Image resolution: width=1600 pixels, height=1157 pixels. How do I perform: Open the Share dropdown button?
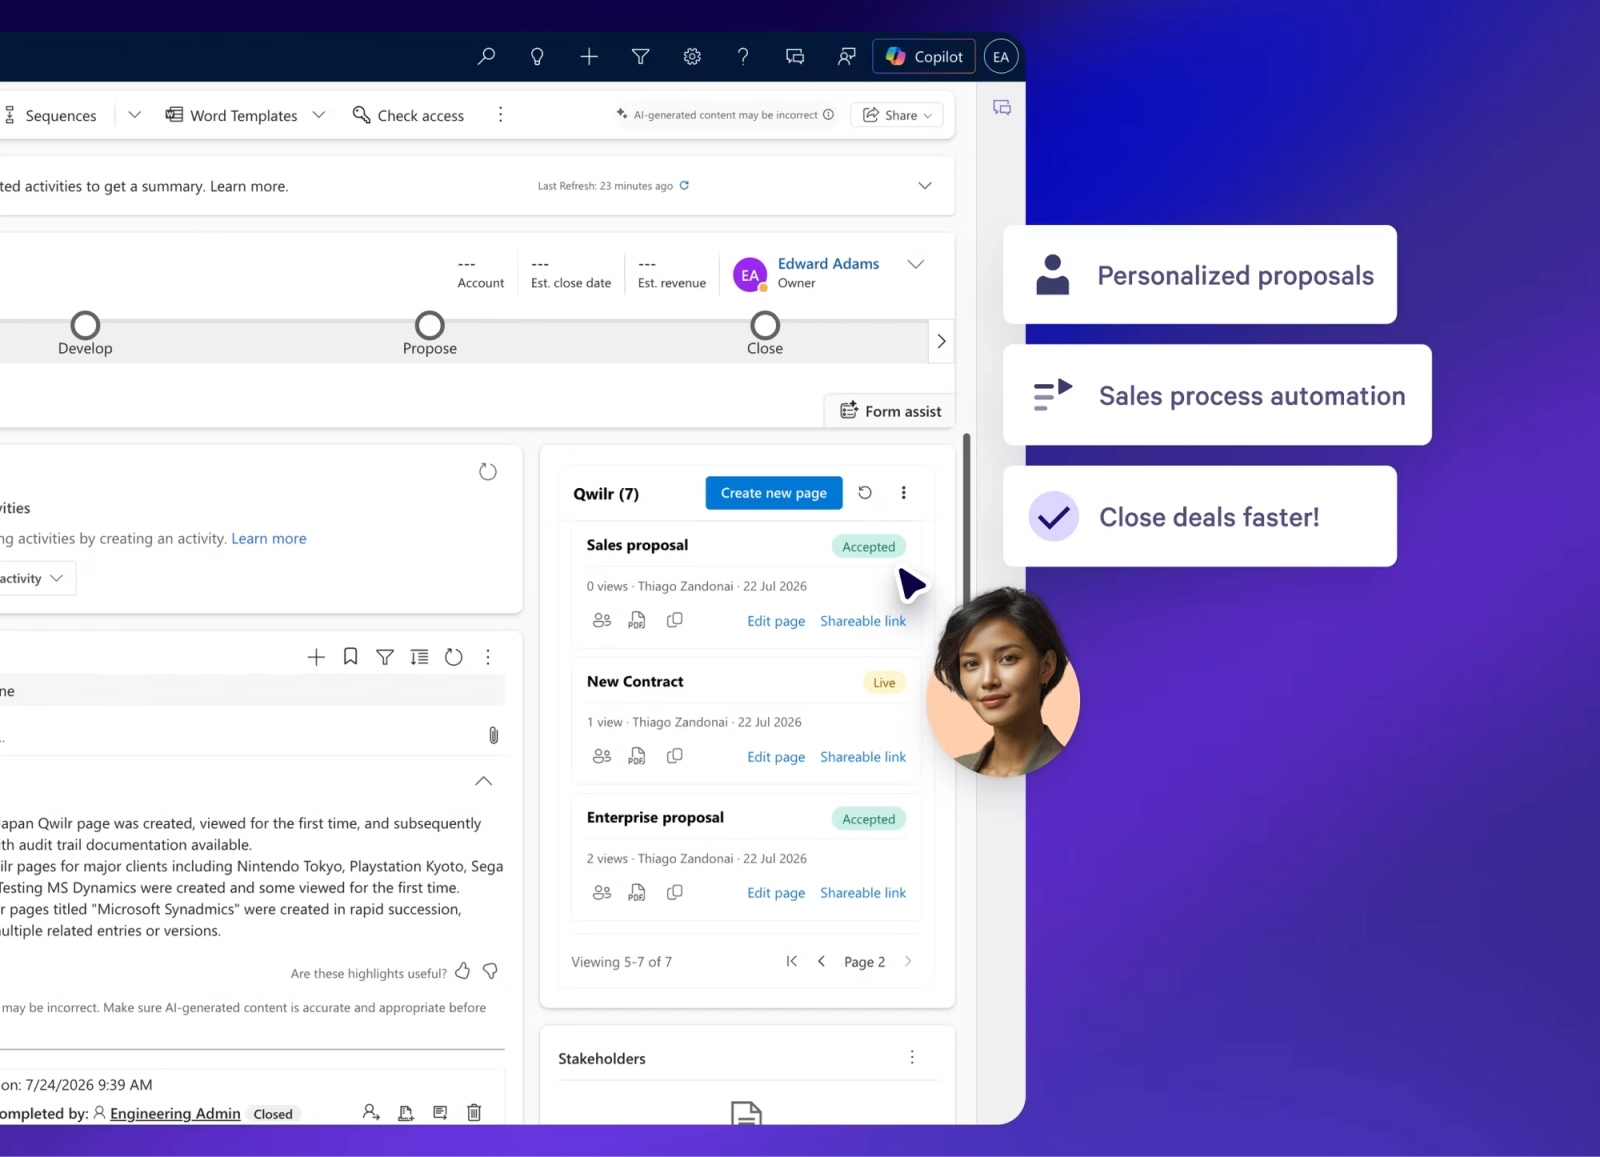coord(897,115)
